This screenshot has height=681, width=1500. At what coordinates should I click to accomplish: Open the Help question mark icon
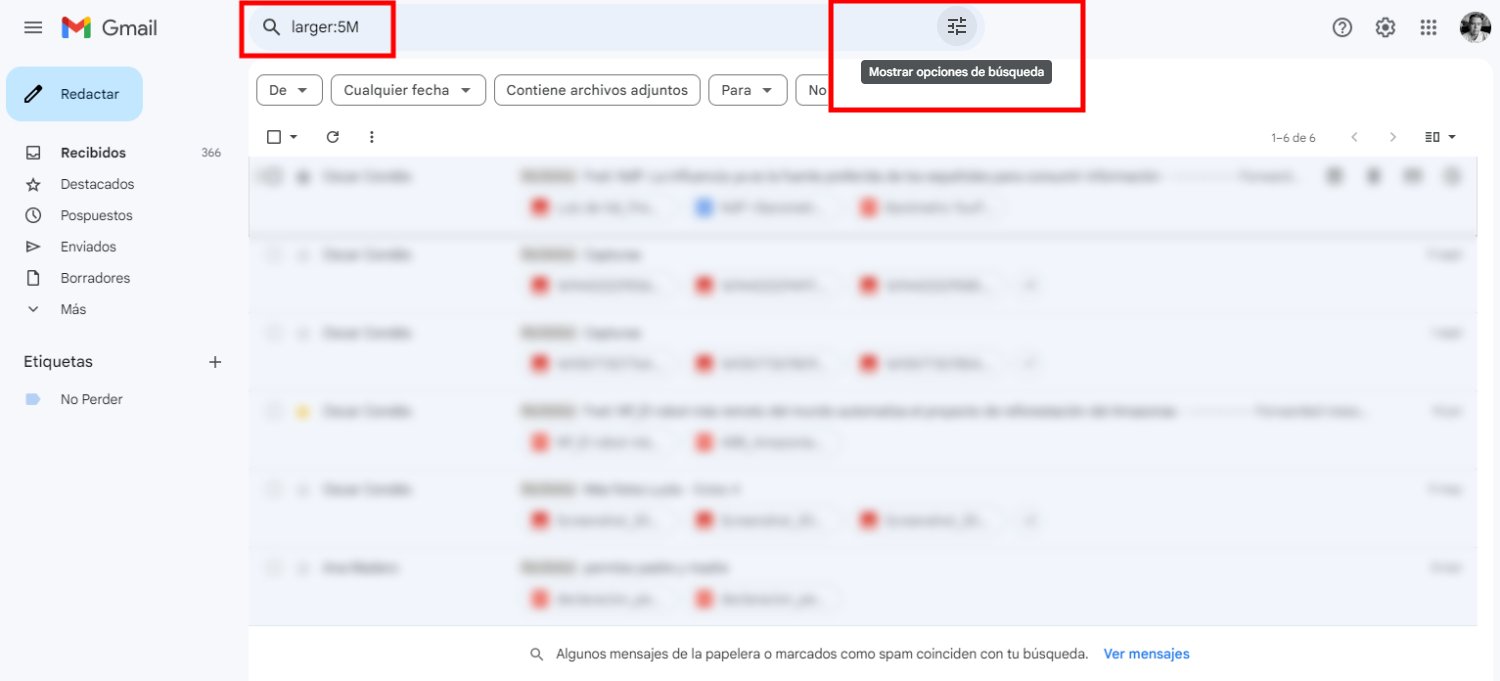pyautogui.click(x=1342, y=28)
